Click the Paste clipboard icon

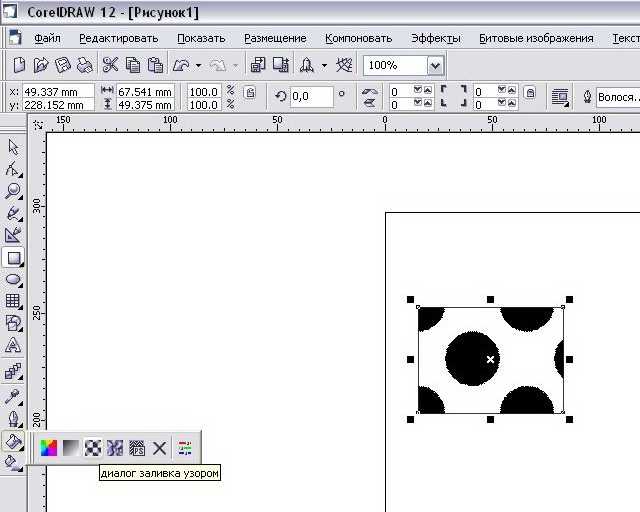coord(155,65)
